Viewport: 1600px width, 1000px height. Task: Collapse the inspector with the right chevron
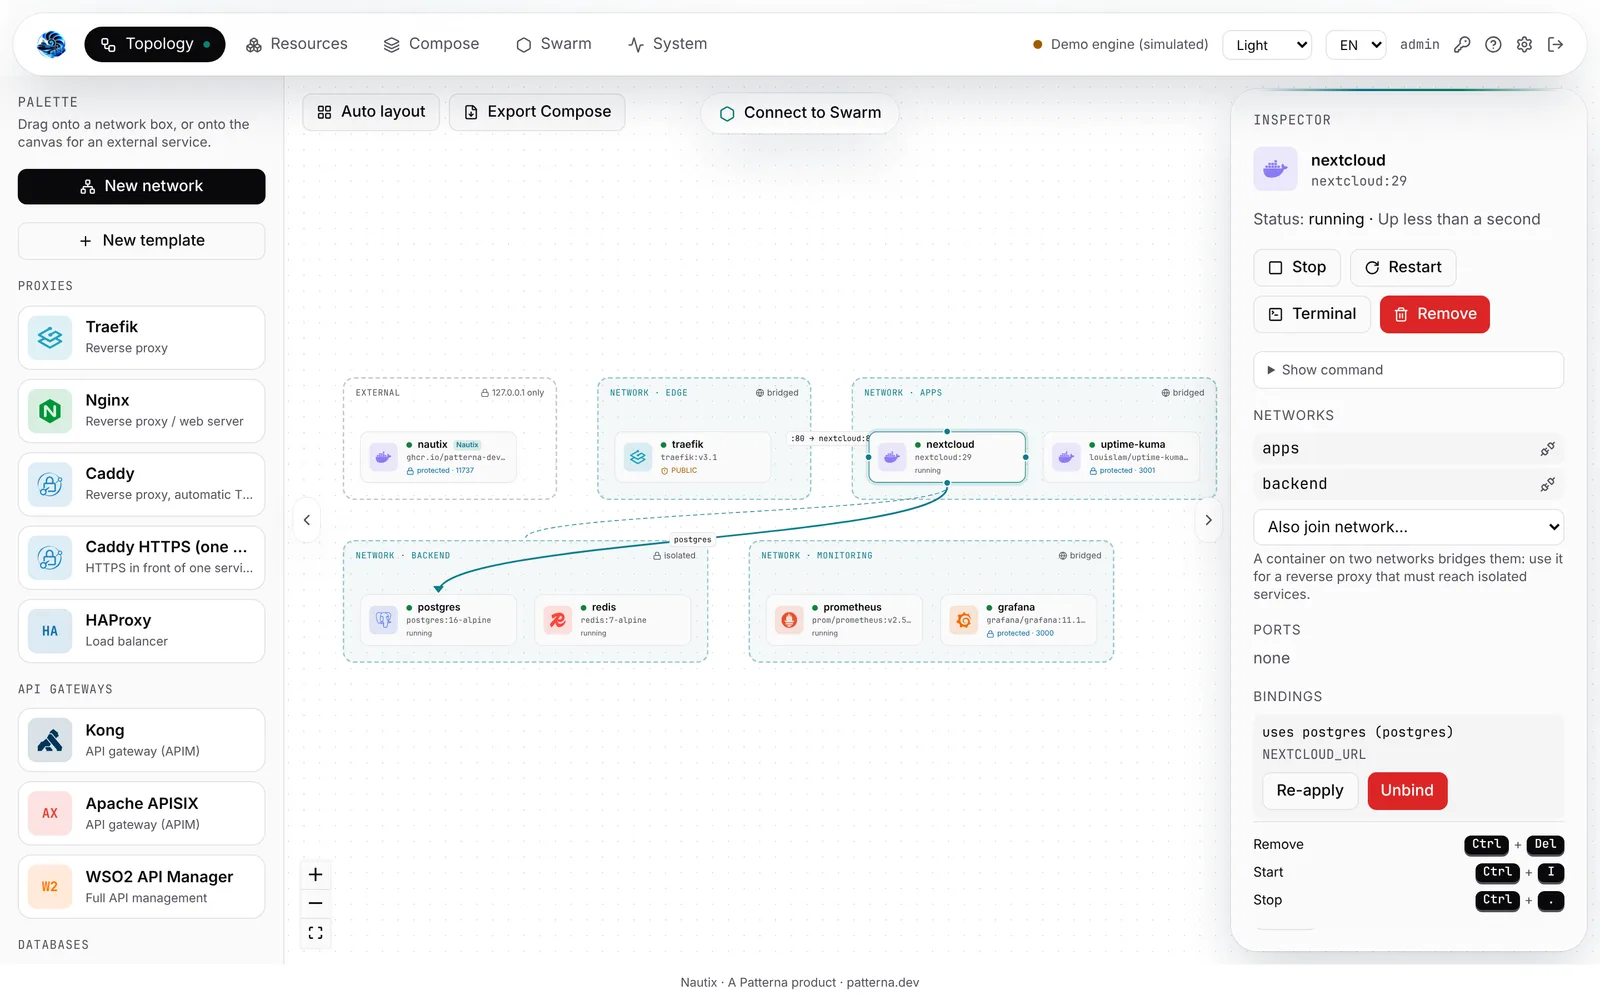(1208, 520)
